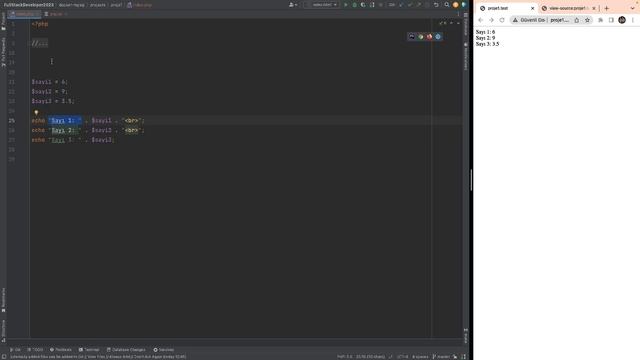Screen dimensions: 640x360
Task: Open the Structure tool window from the left stripe
Action: tap(3, 331)
